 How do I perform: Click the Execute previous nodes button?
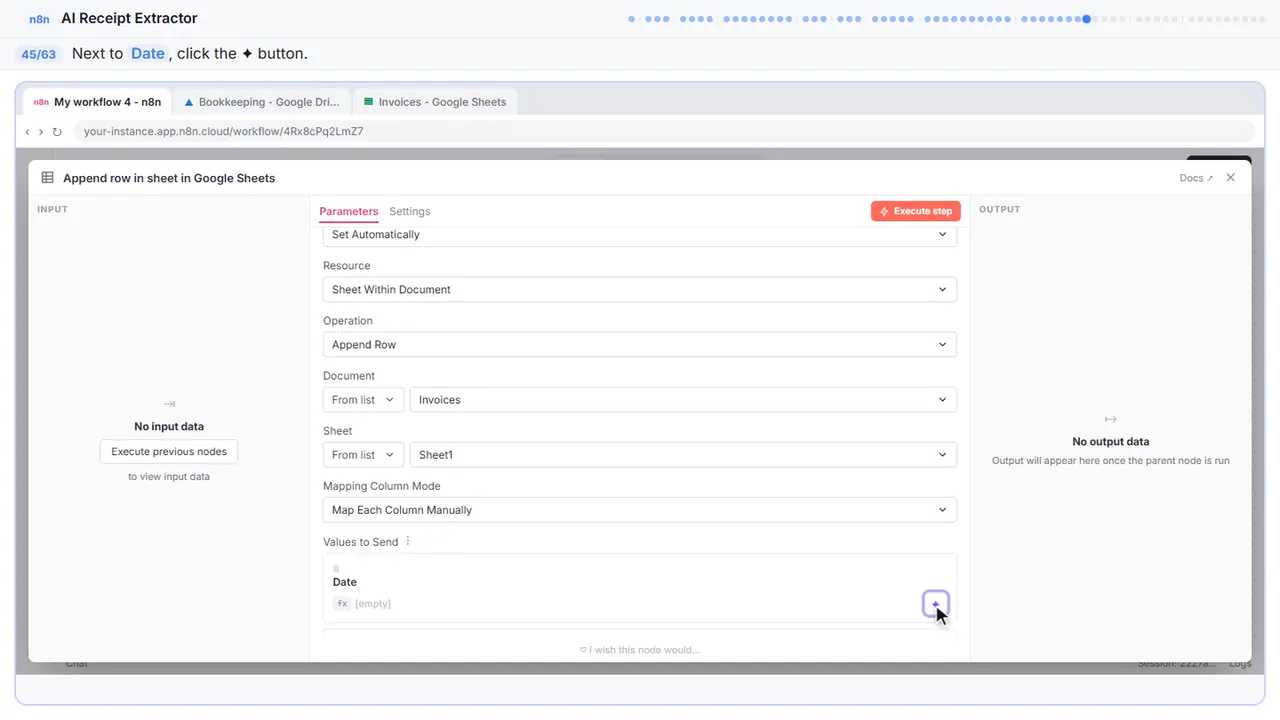pos(169,452)
